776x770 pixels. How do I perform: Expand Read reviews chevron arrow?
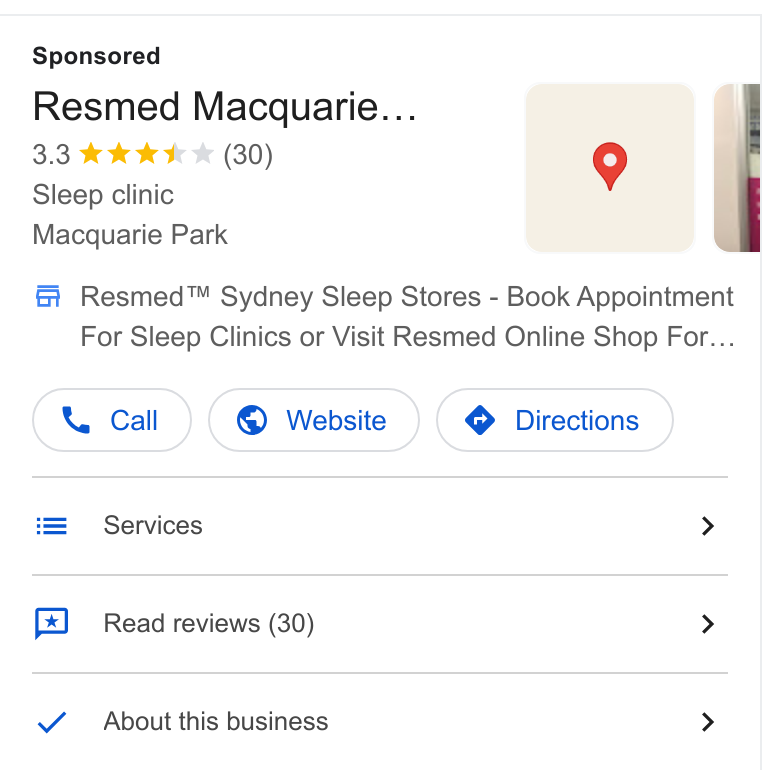708,624
